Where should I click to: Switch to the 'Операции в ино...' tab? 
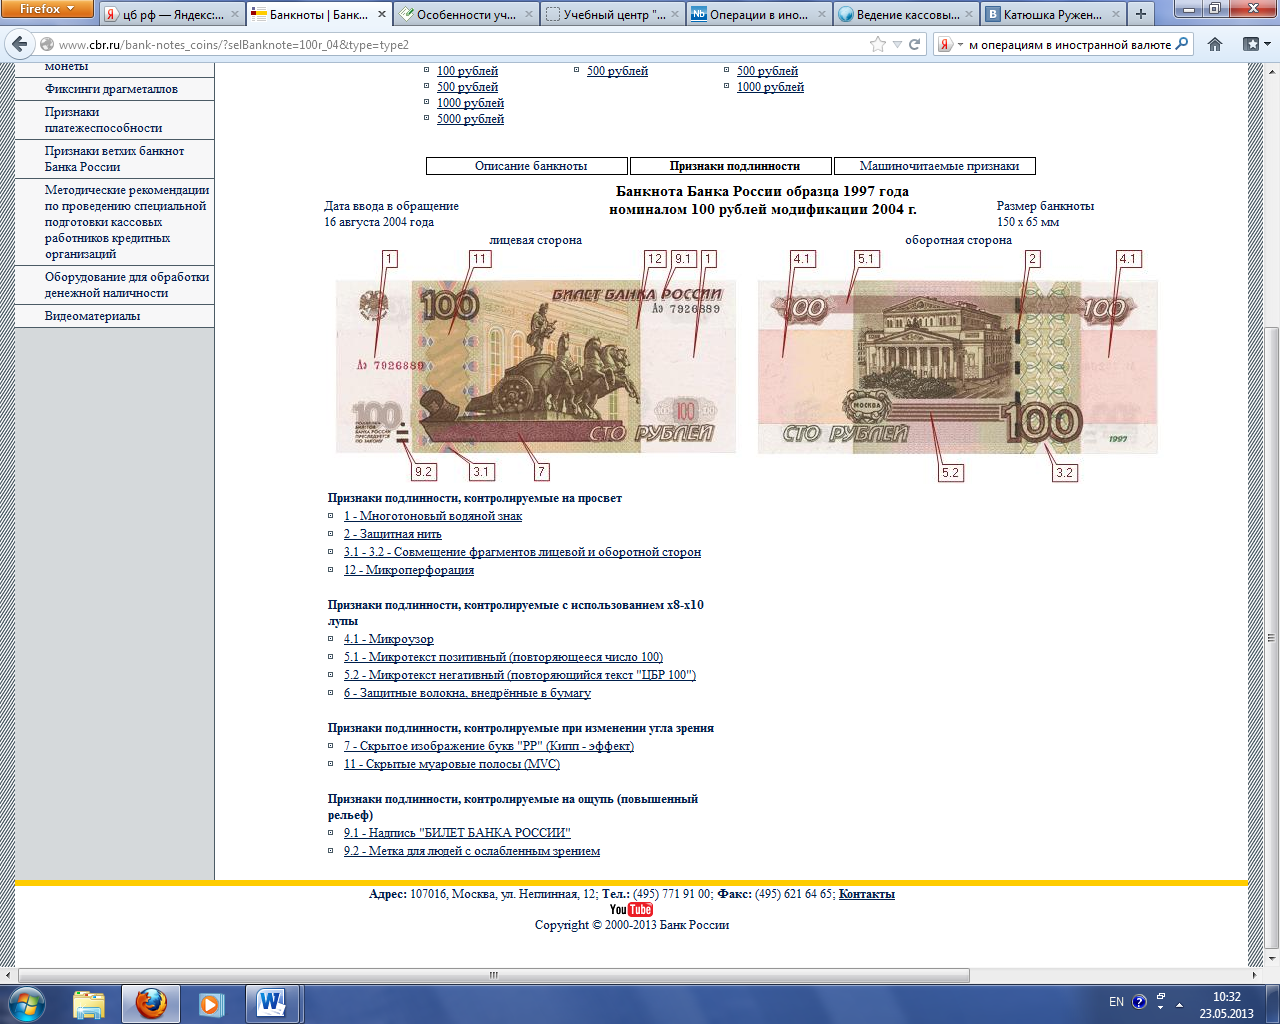(x=760, y=14)
